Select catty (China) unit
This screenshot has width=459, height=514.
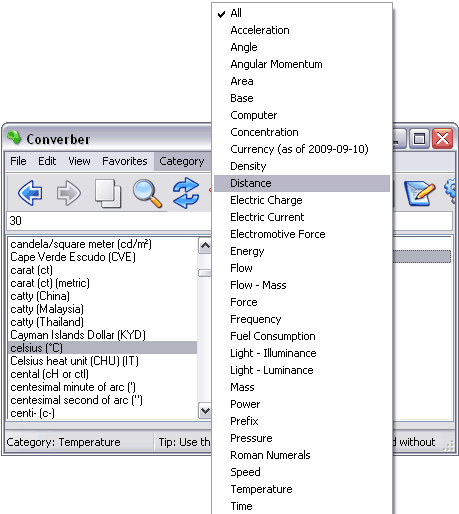pos(102,296)
